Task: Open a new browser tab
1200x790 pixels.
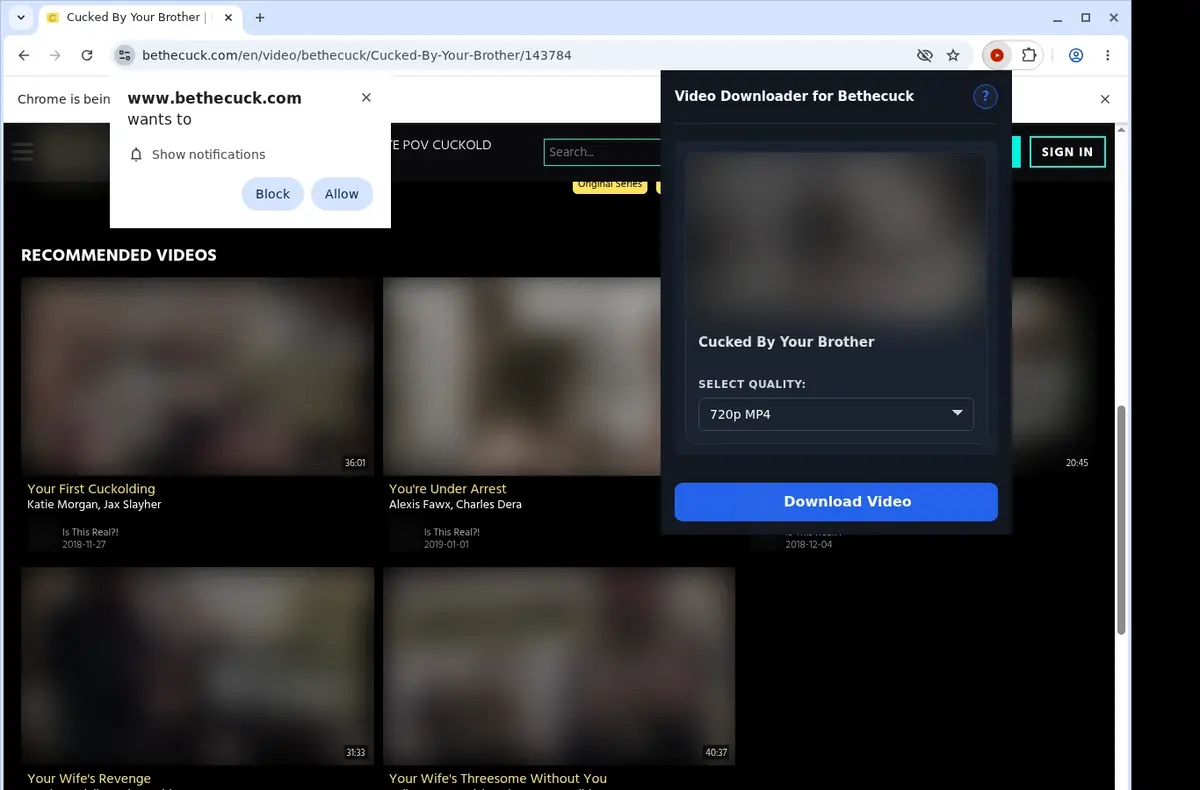Action: (260, 17)
